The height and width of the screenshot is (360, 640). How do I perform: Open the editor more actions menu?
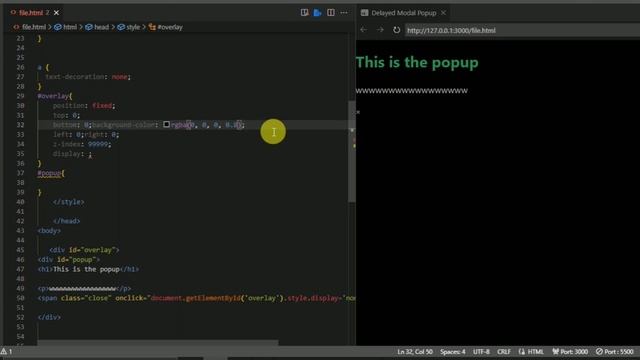344,13
